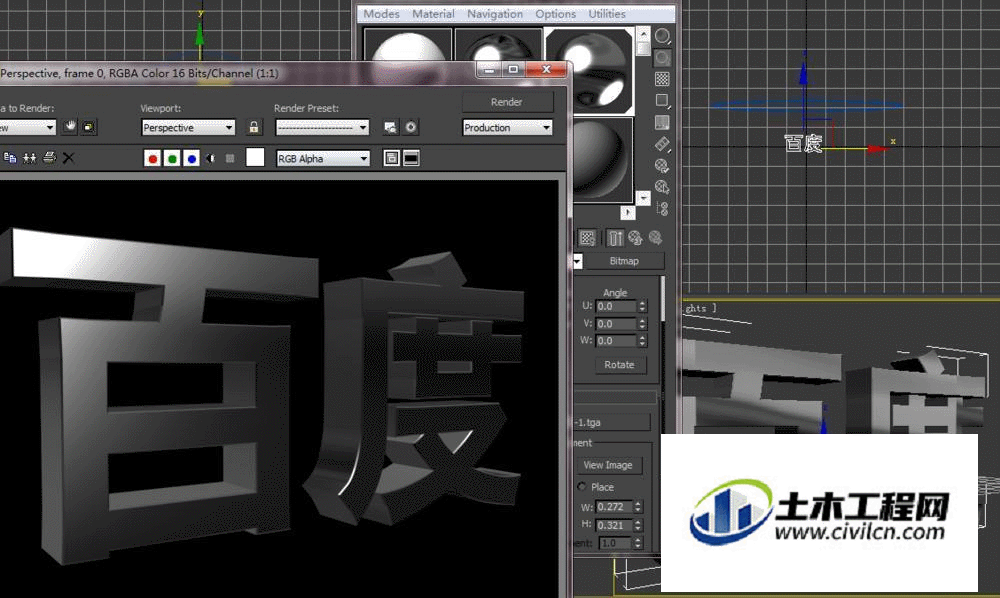This screenshot has height=598, width=1000.
Task: Click the Sample Type sphere icon
Action: click(x=663, y=36)
